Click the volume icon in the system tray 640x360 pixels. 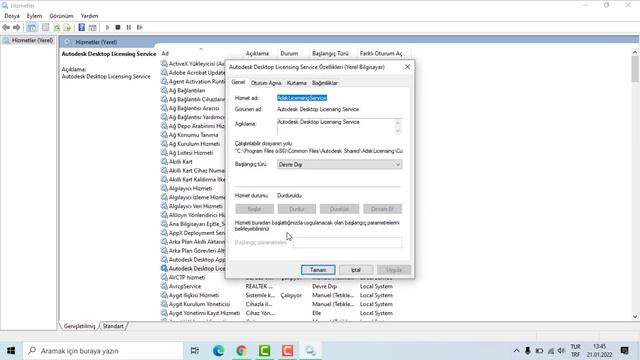pyautogui.click(x=562, y=351)
